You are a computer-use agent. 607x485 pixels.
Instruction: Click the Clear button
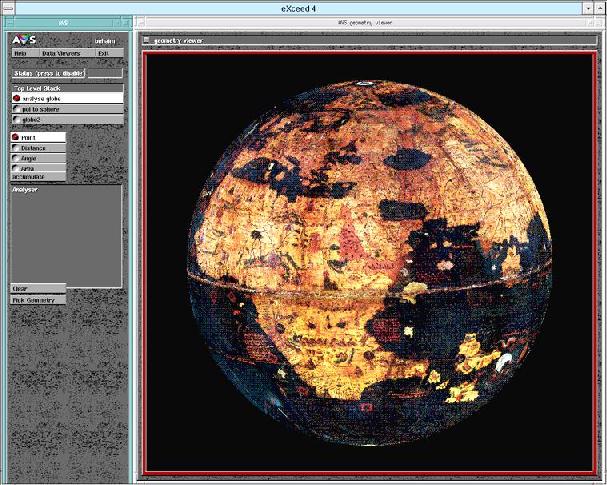(x=38, y=288)
